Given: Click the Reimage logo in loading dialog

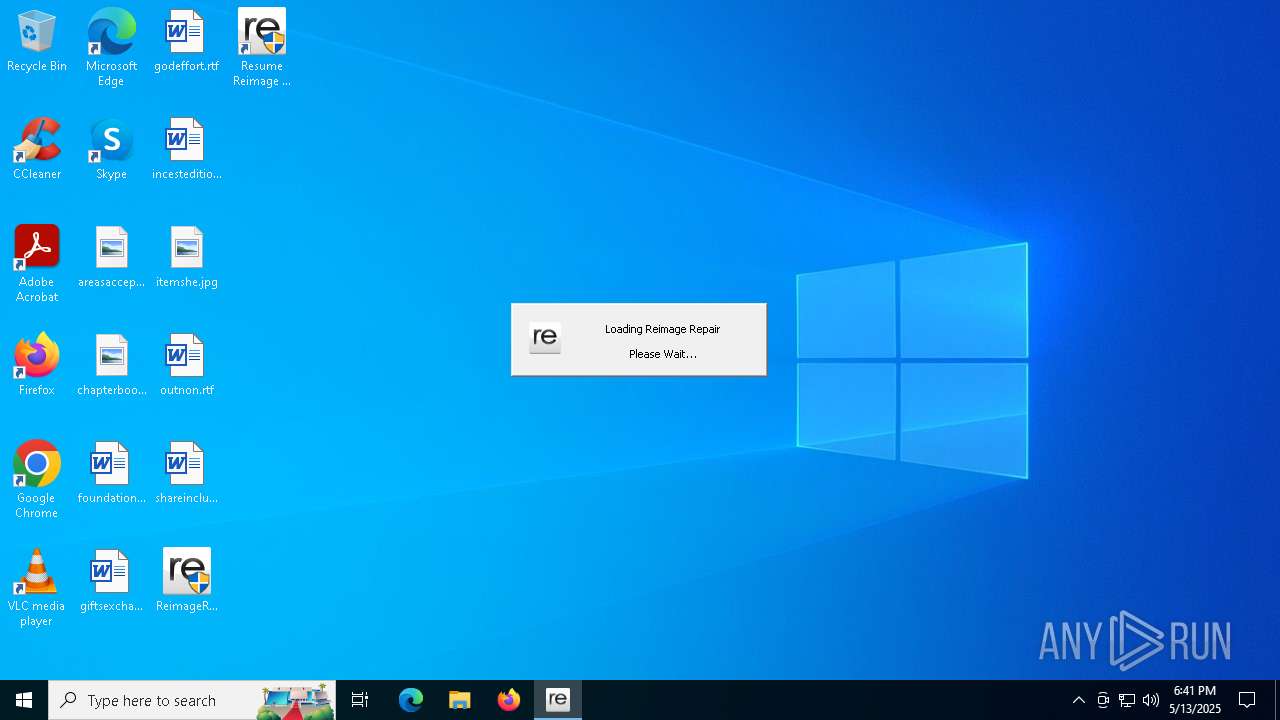Looking at the screenshot, I should [x=545, y=338].
